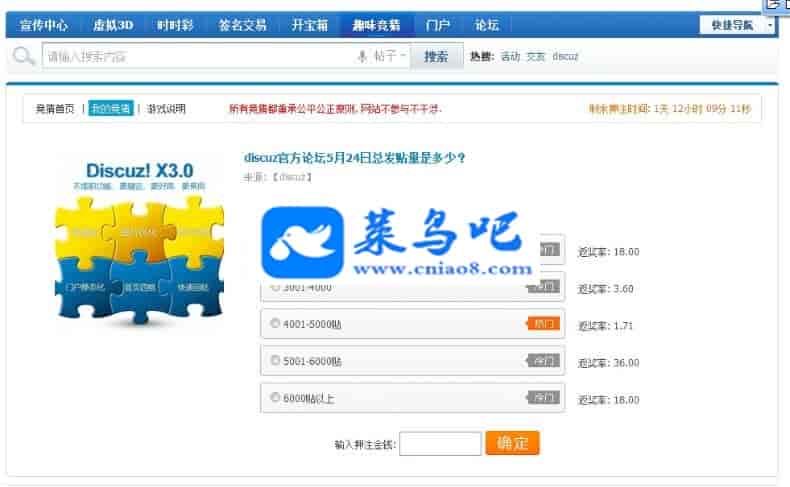Click the 搜索 button
Viewport: 790px width, 487px height.
click(x=436, y=56)
